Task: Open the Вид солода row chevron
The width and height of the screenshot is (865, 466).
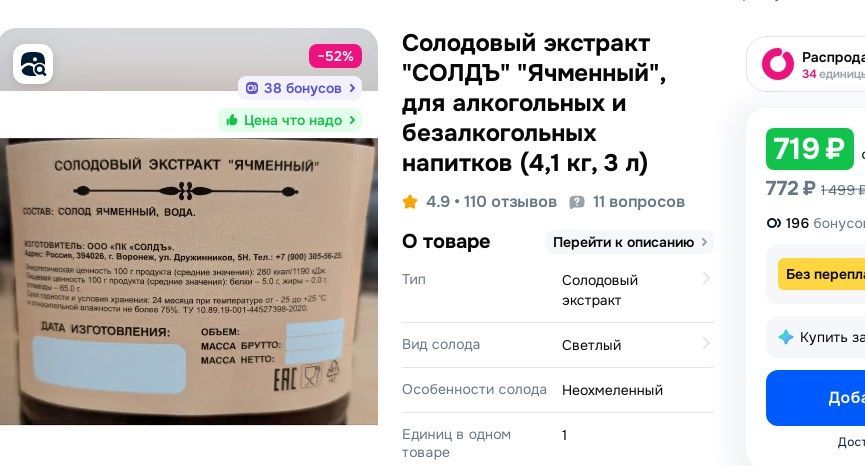Action: pyautogui.click(x=706, y=344)
